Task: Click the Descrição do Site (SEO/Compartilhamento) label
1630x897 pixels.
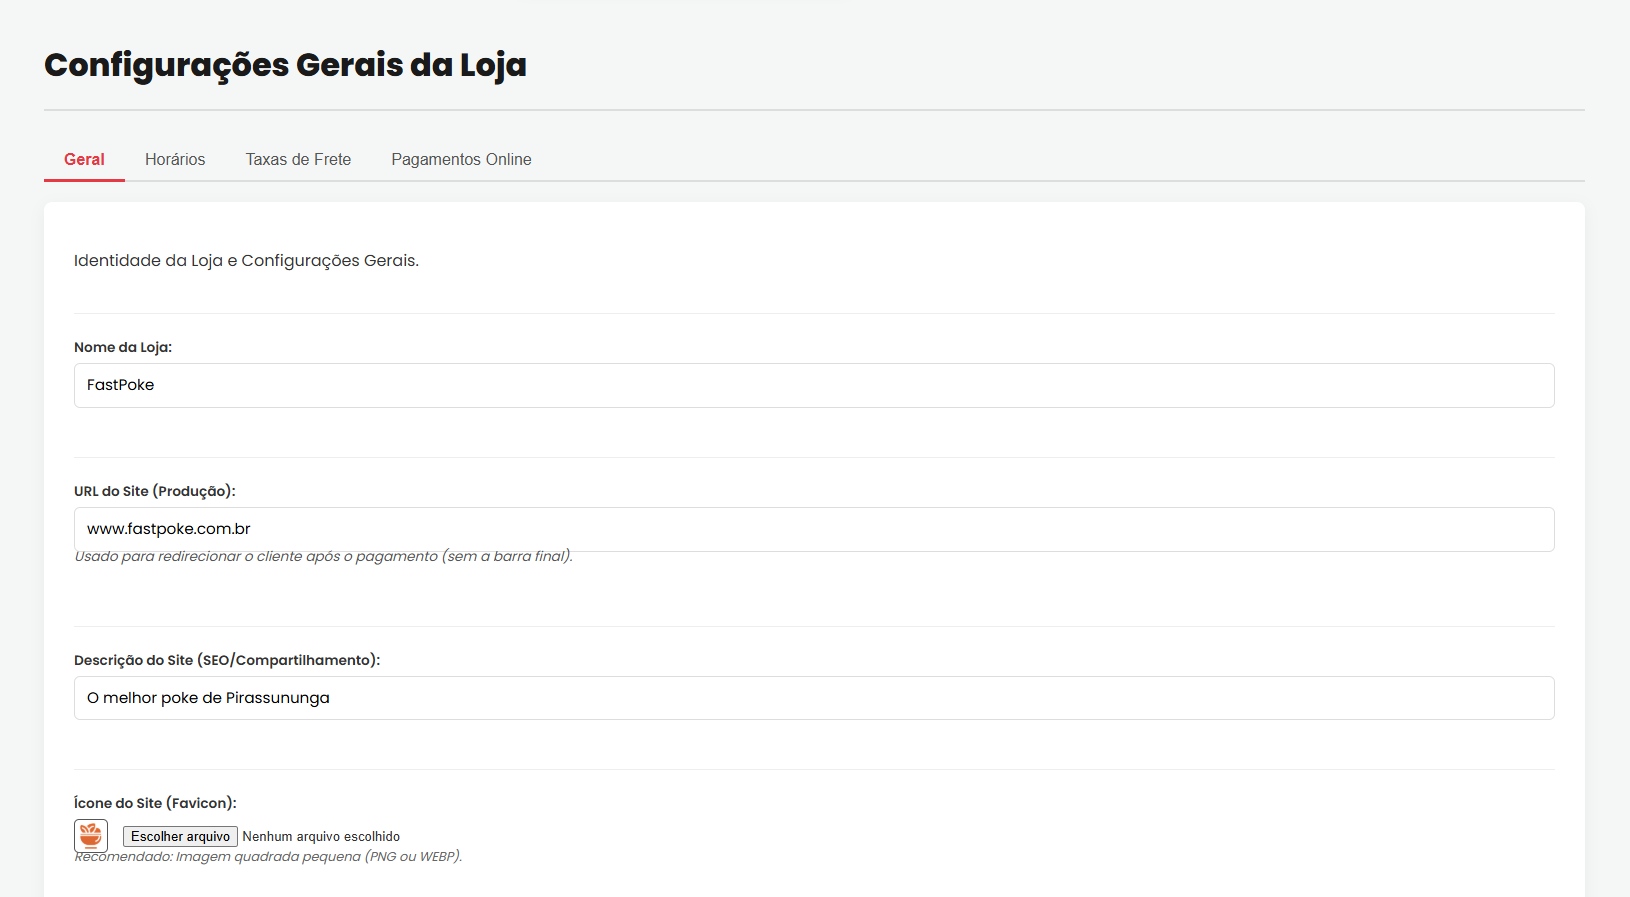Action: pyautogui.click(x=227, y=660)
